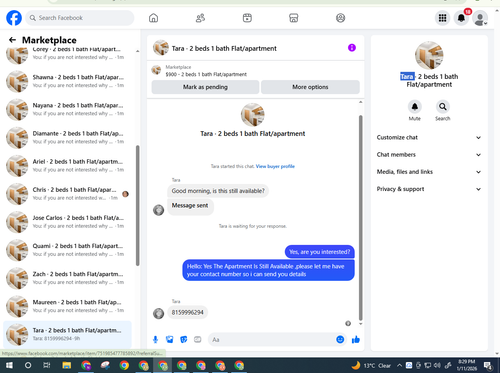Open Chris's conversation in the list
Image resolution: width=500 pixels, height=373 pixels.
(68, 194)
